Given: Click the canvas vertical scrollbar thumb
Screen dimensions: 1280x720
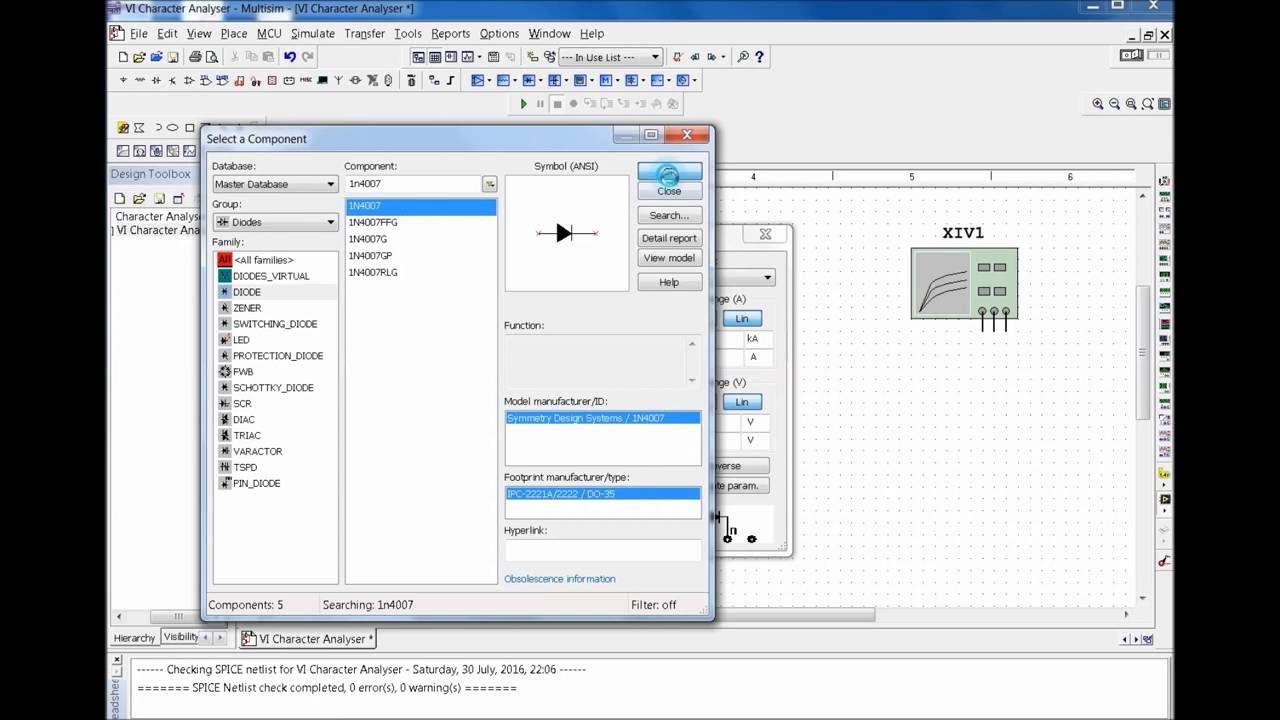Looking at the screenshot, I should pyautogui.click(x=1141, y=352).
